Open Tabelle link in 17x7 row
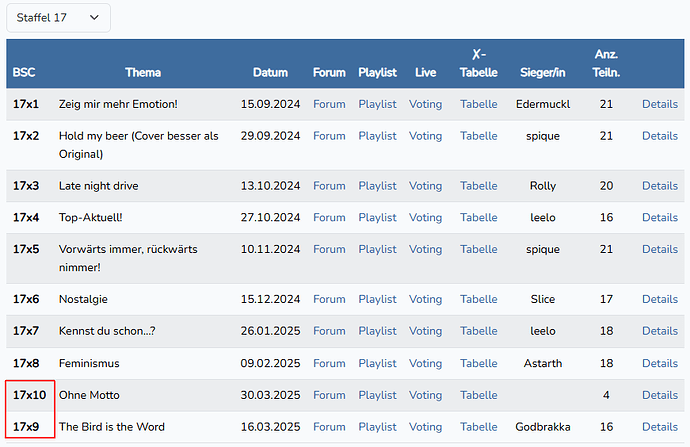This screenshot has width=690, height=447. tap(479, 331)
